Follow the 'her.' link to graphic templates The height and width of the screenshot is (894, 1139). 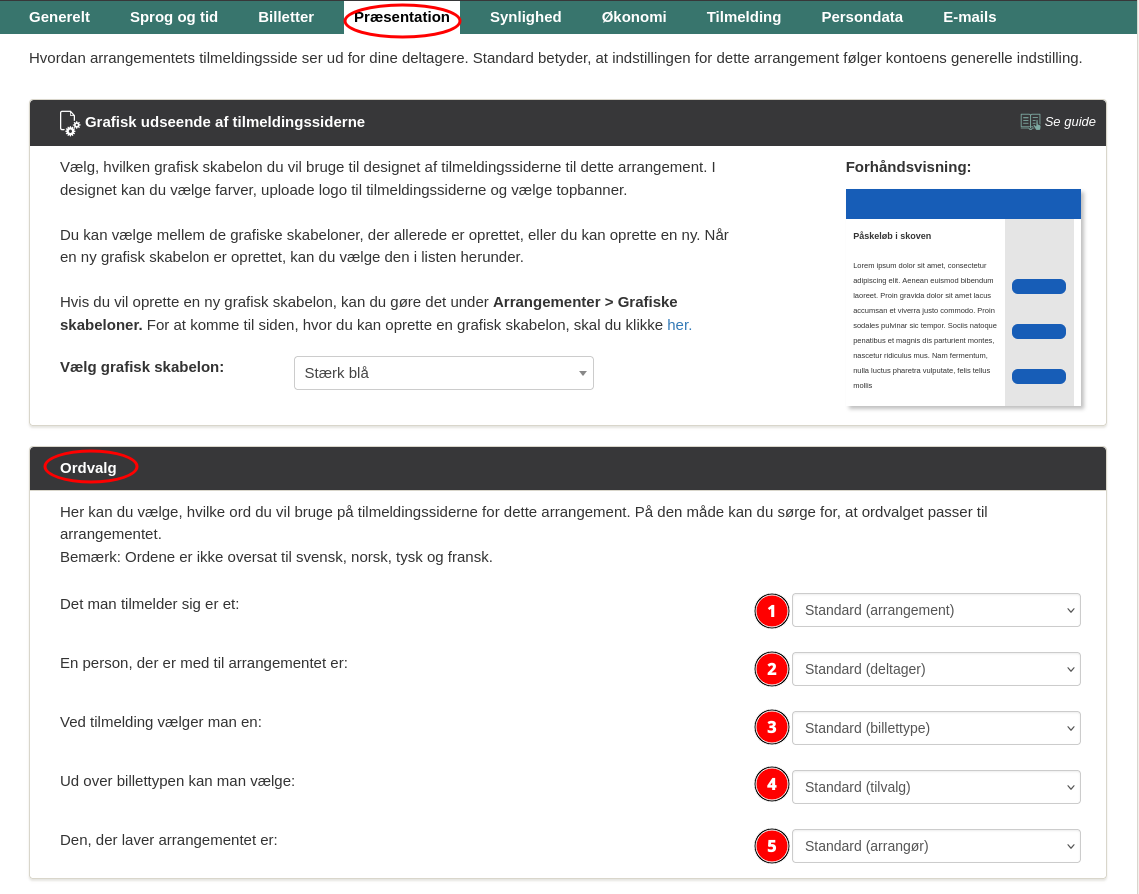click(x=679, y=325)
